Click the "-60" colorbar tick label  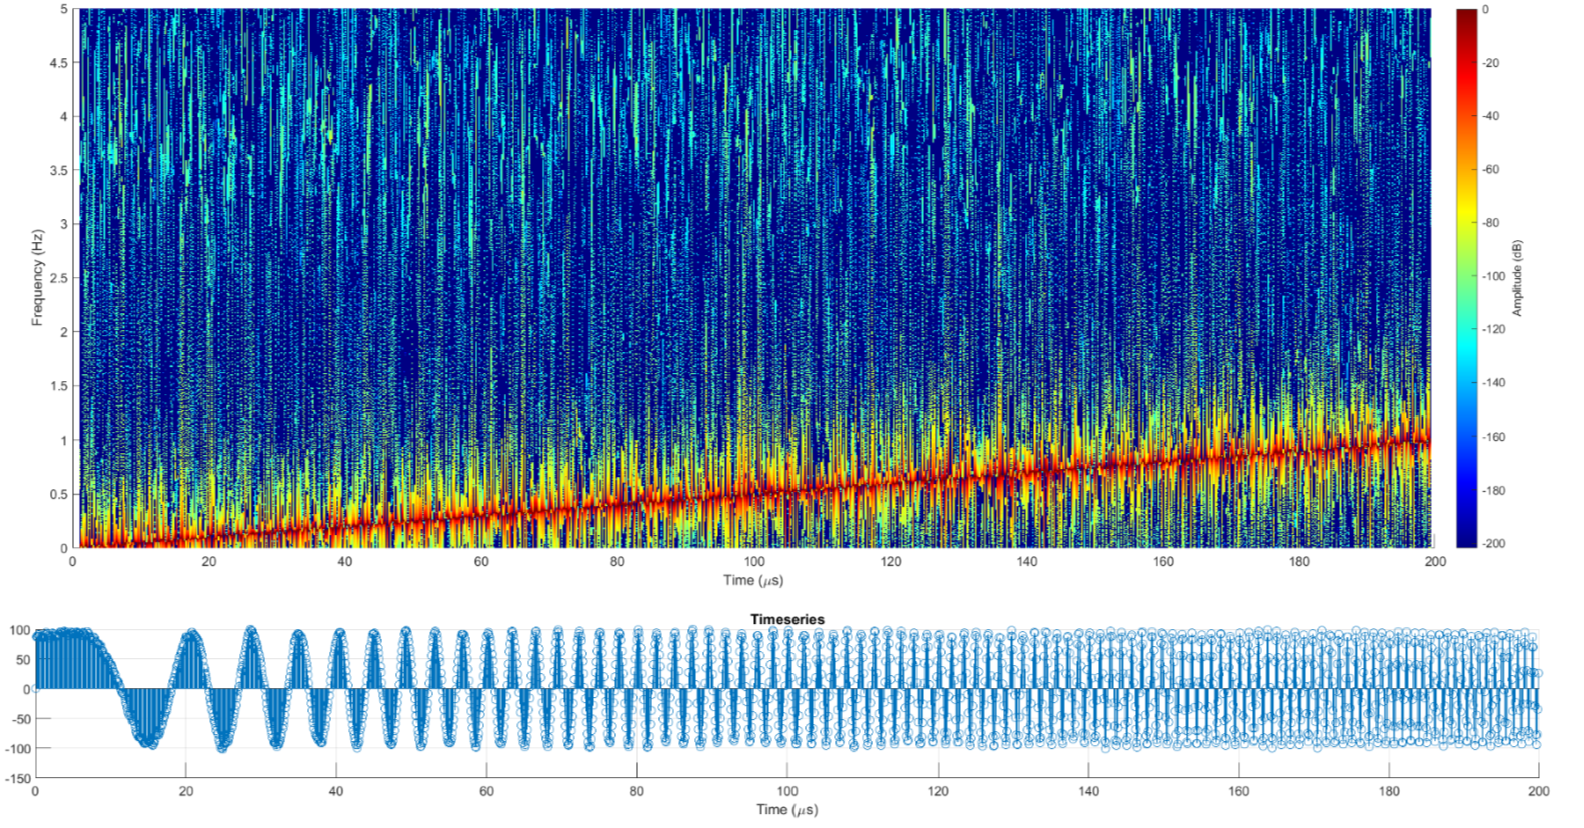pos(1491,170)
